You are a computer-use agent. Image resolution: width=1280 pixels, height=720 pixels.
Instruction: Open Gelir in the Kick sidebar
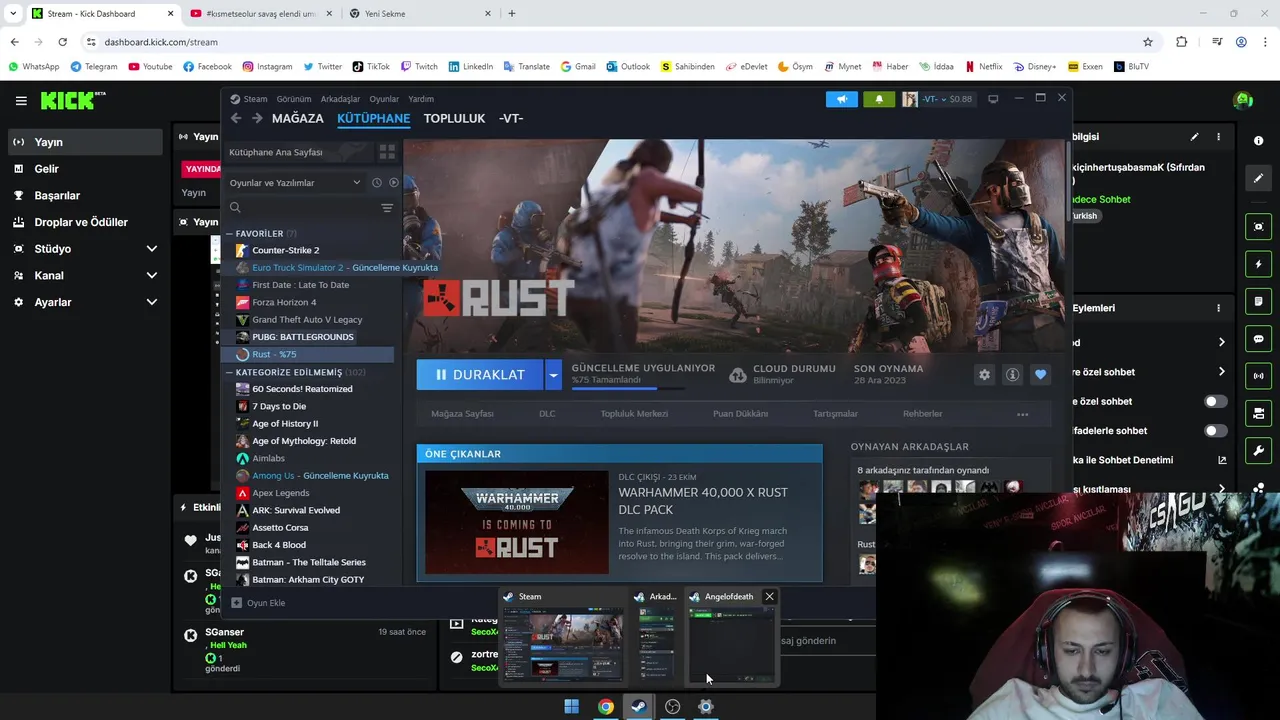pyautogui.click(x=85, y=169)
